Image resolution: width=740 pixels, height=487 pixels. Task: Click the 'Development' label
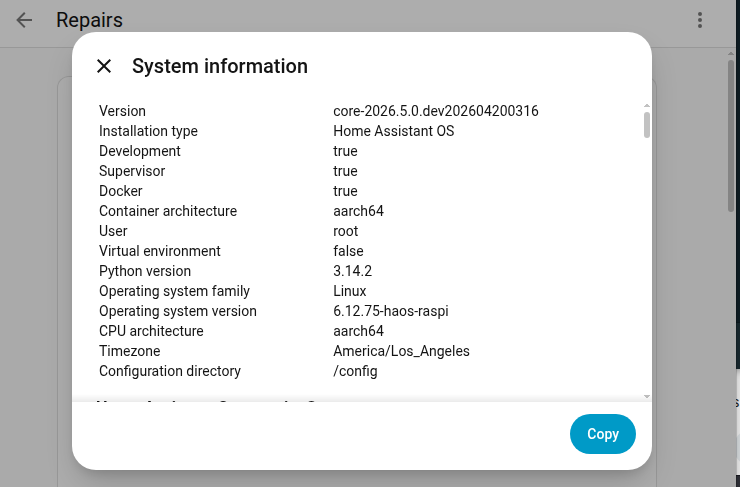coord(140,151)
